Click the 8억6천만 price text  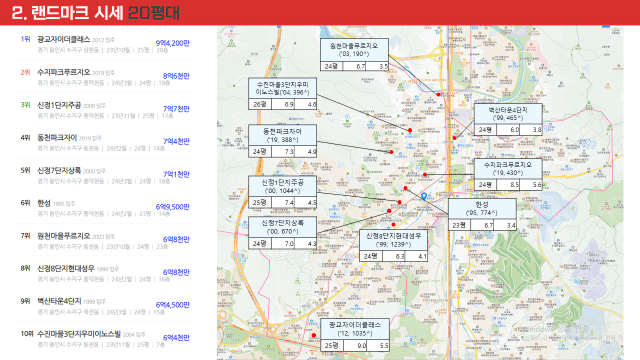coord(176,76)
